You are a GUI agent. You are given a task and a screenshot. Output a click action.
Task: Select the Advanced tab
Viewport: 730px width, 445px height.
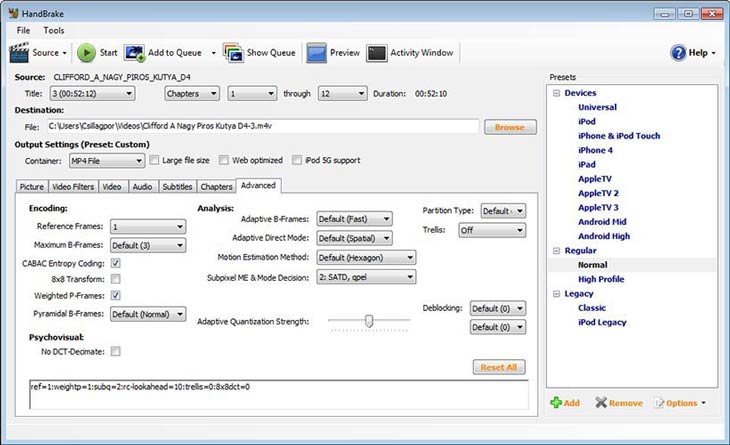(258, 185)
